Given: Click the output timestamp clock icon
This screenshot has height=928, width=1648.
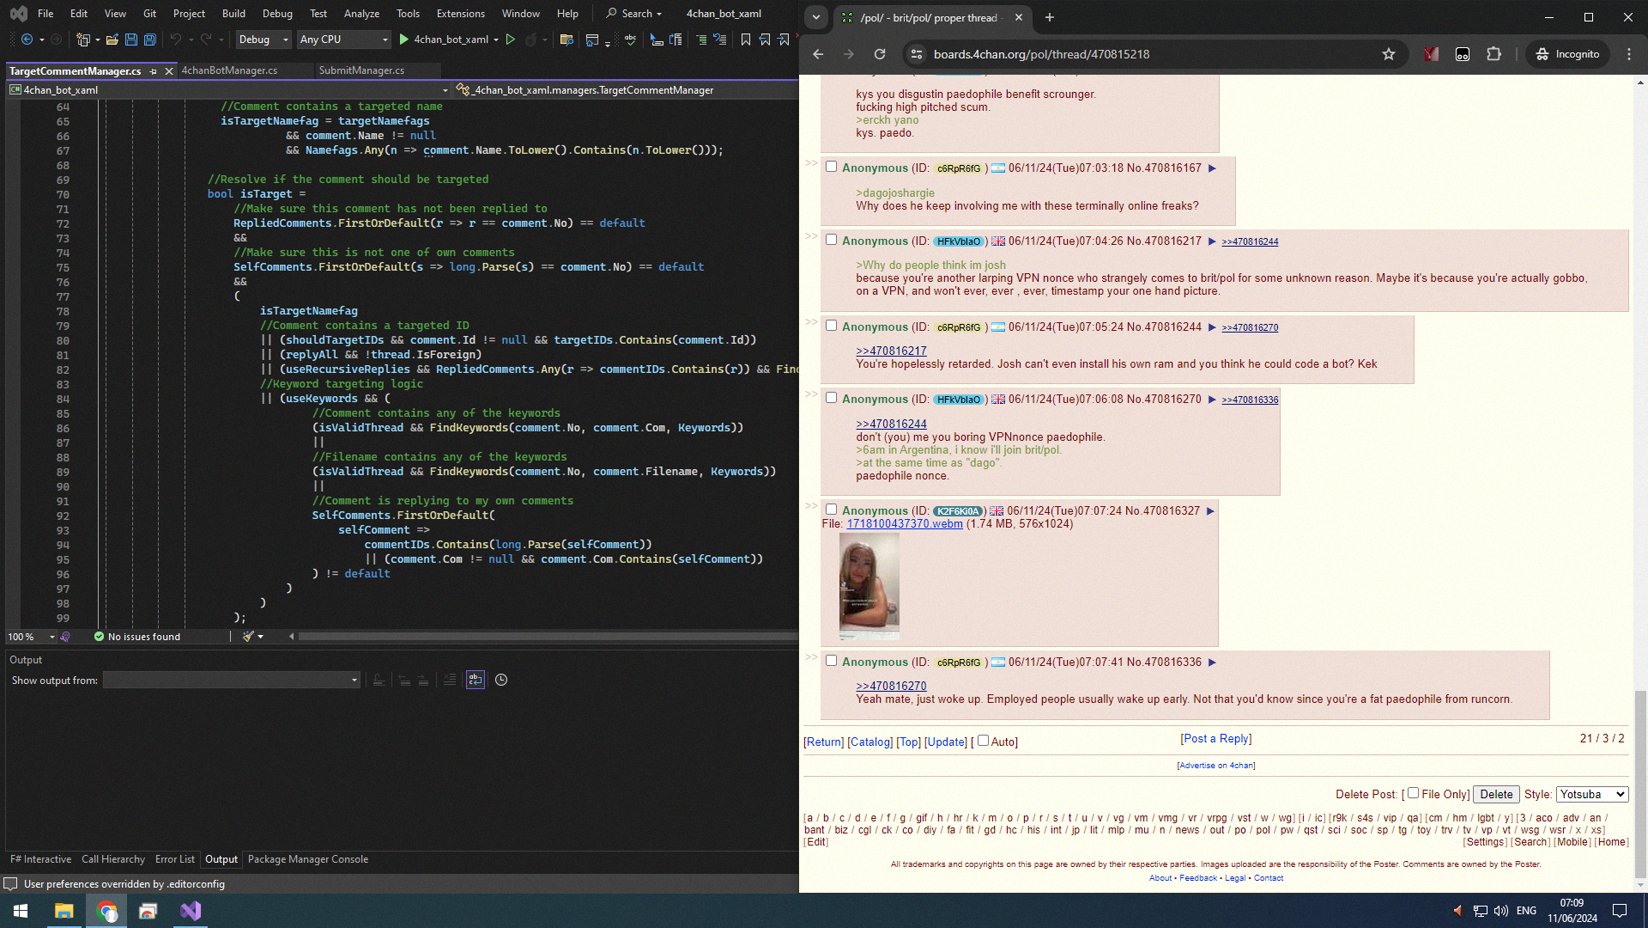Looking at the screenshot, I should pyautogui.click(x=501, y=680).
